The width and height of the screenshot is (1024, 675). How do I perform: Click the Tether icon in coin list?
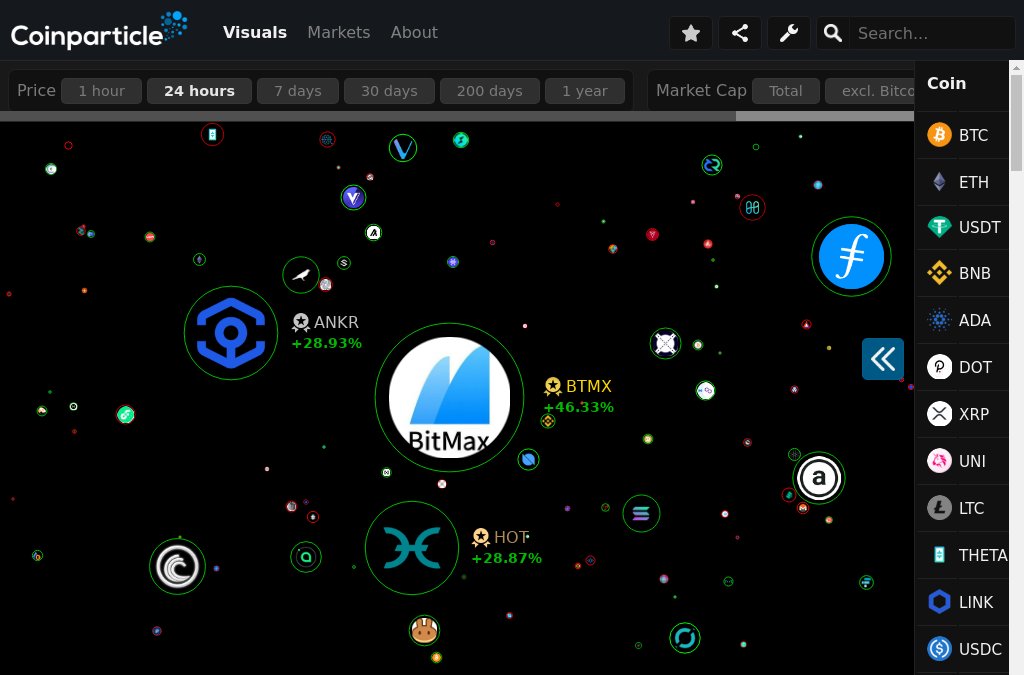(939, 227)
